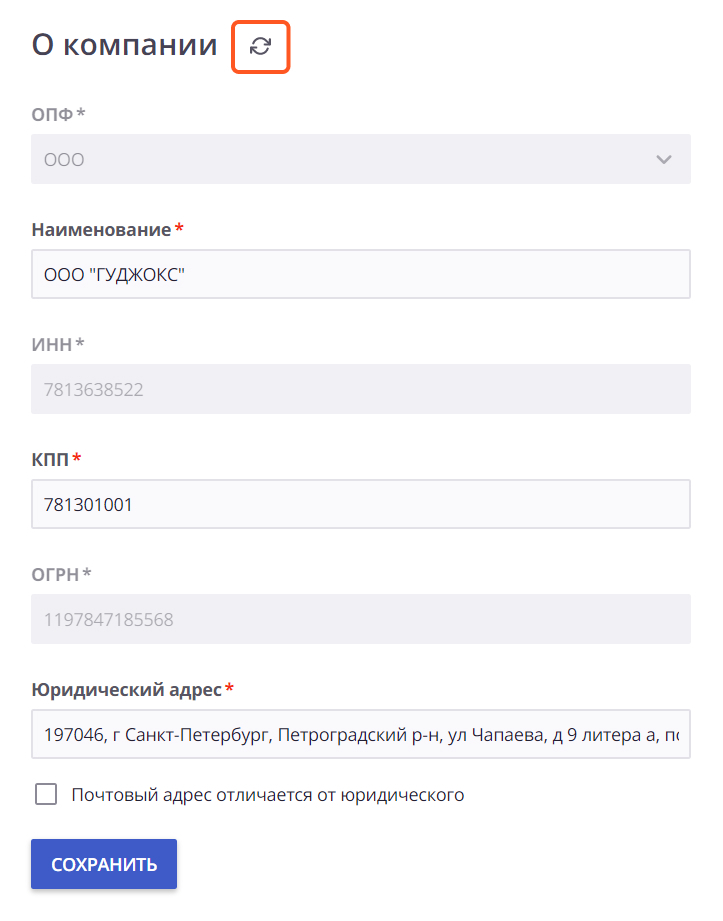Click the Юридический адрес label
The width and height of the screenshot is (723, 921).
126,690
